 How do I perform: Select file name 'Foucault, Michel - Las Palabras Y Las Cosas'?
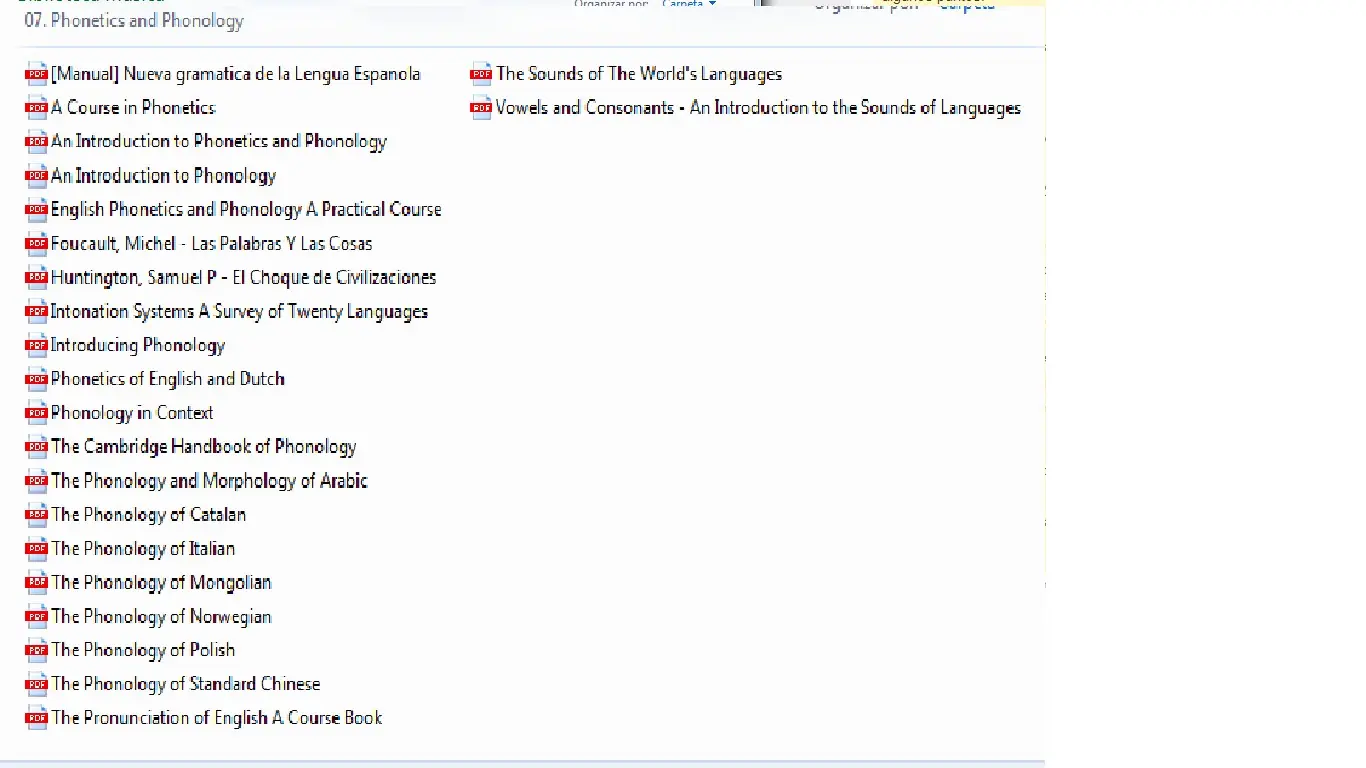(212, 244)
